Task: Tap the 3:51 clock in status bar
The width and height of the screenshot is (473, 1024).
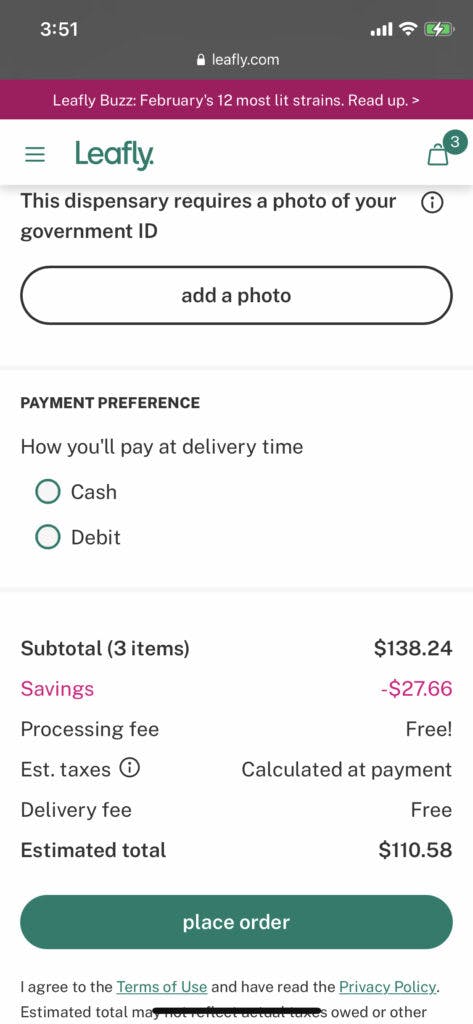Action: pos(59,29)
